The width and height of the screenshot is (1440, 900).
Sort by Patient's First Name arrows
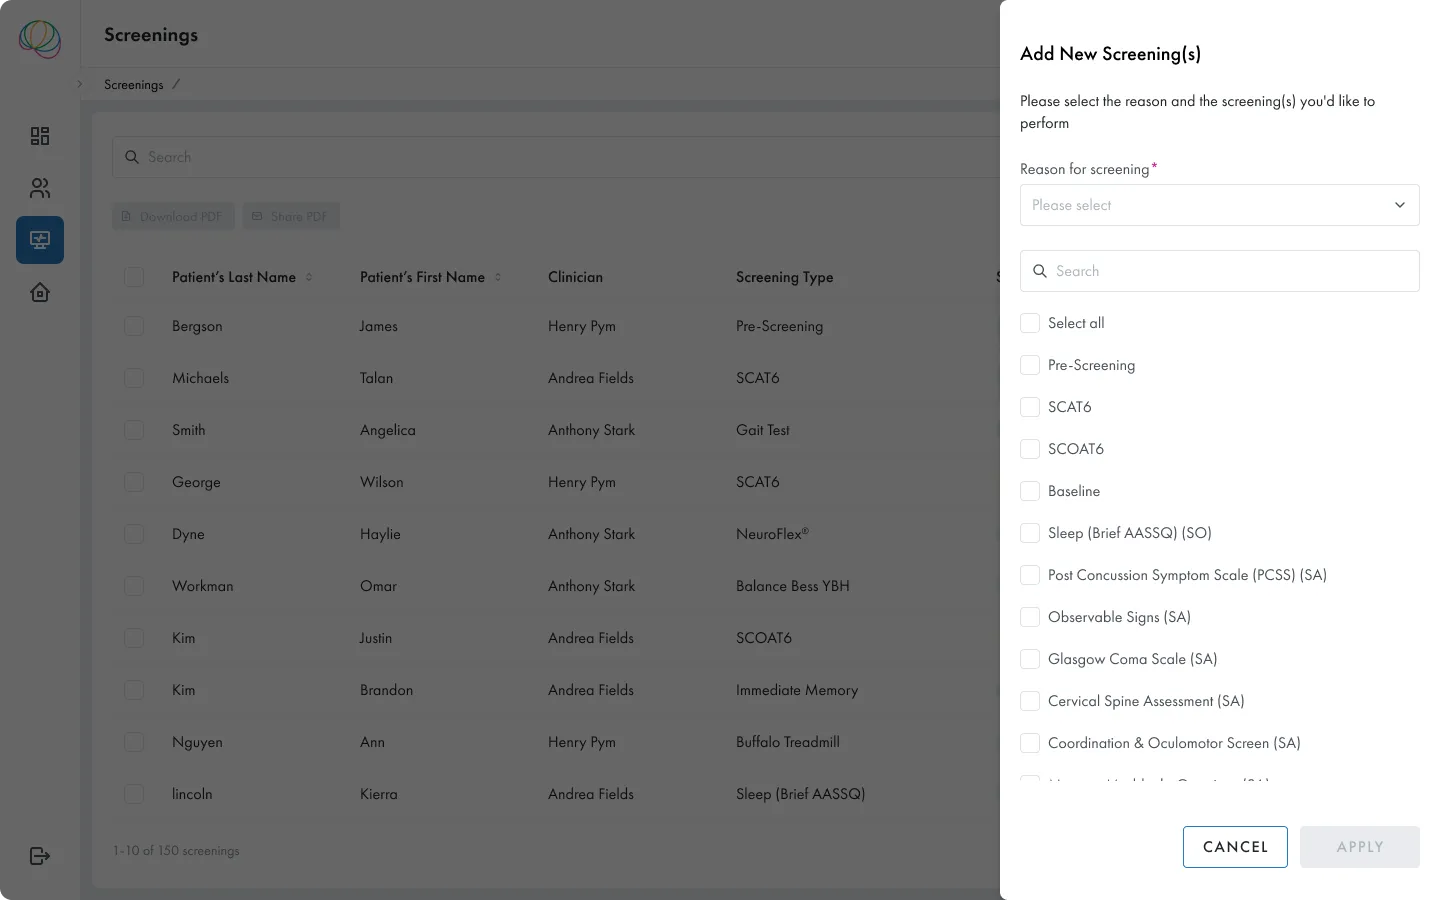point(498,277)
